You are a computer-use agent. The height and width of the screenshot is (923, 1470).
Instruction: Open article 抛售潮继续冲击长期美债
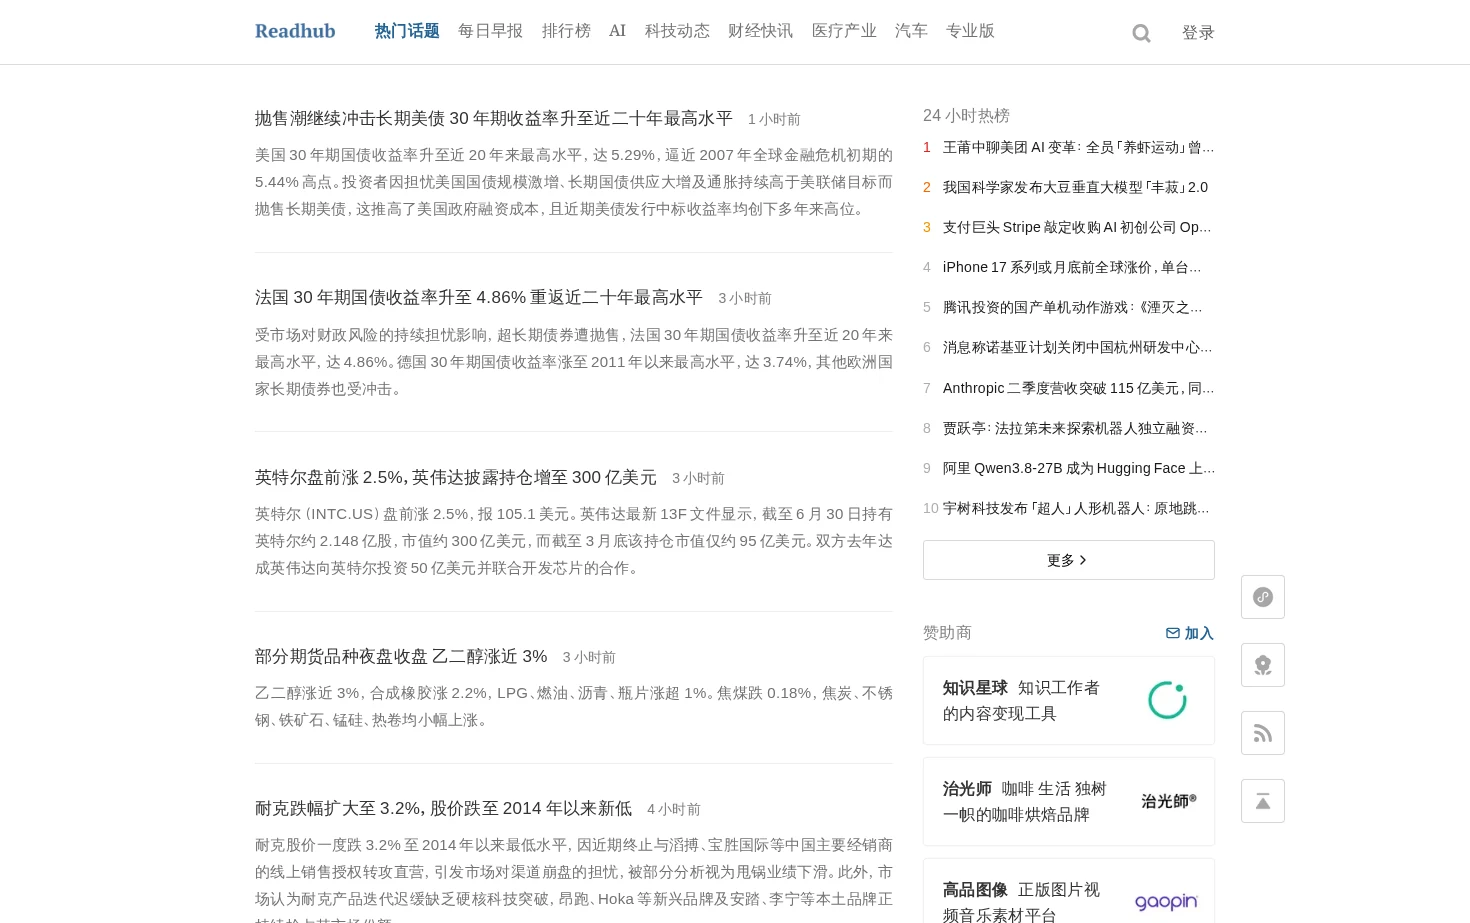pos(494,119)
